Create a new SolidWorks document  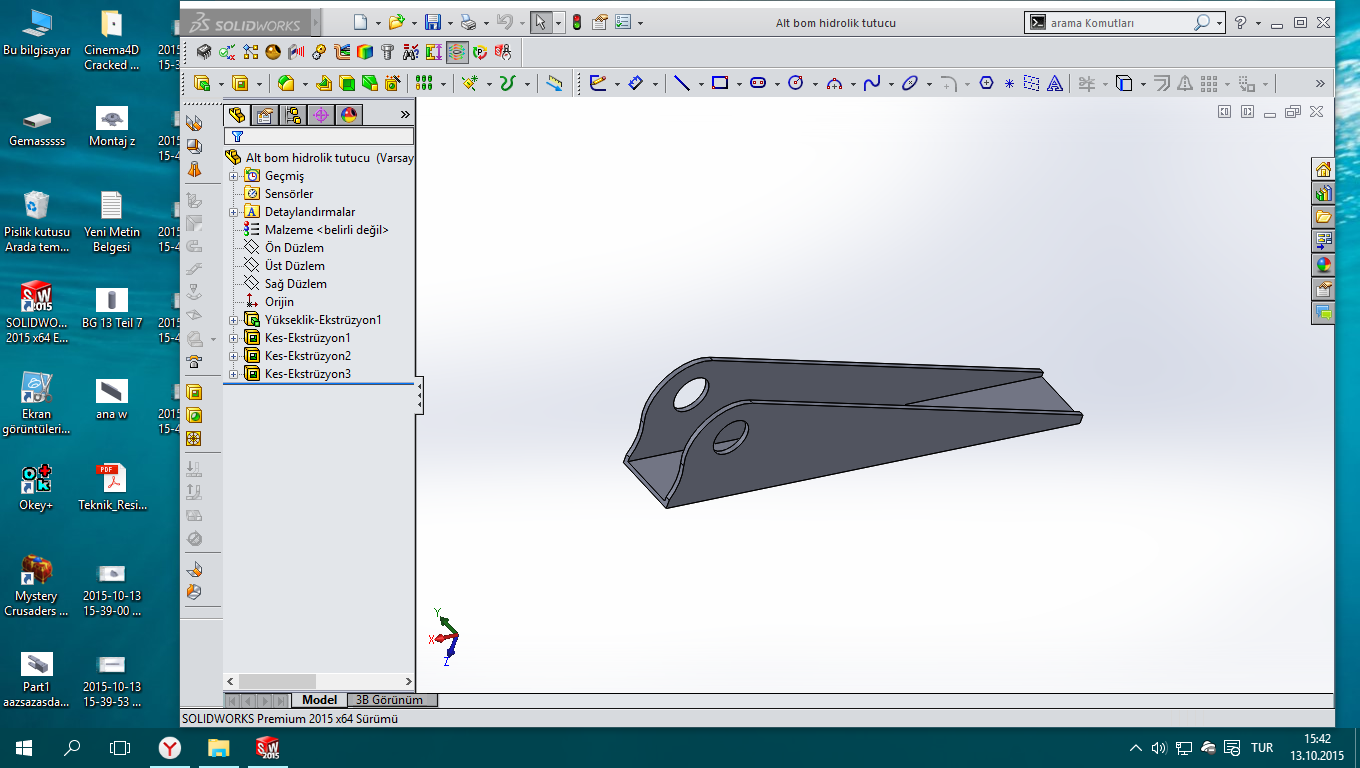pyautogui.click(x=361, y=22)
